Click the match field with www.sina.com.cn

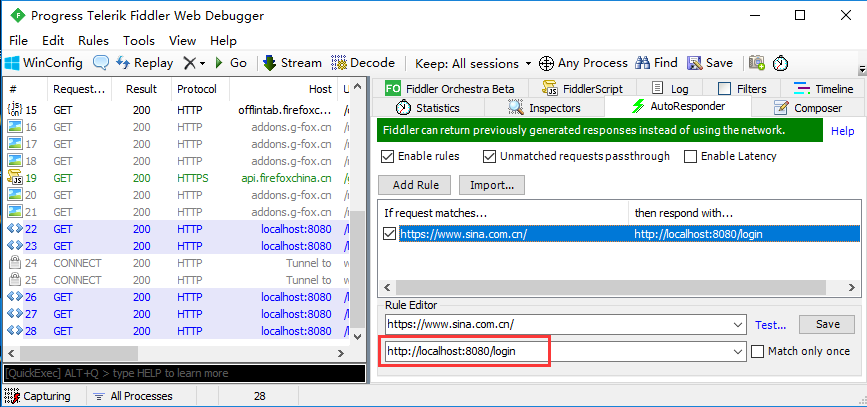[x=565, y=325]
